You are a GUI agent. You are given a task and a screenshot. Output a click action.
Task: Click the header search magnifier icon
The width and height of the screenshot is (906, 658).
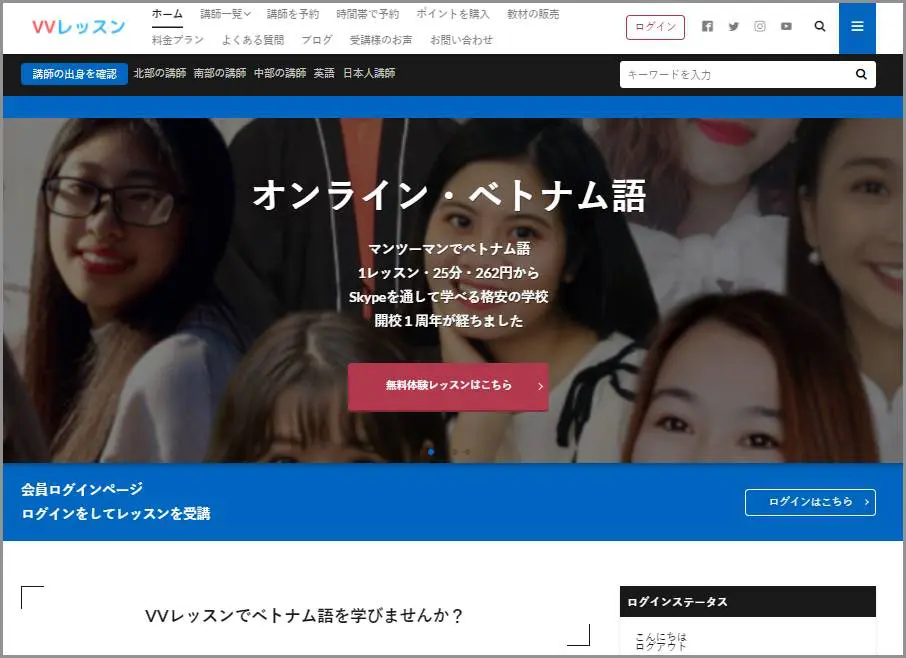[x=819, y=26]
